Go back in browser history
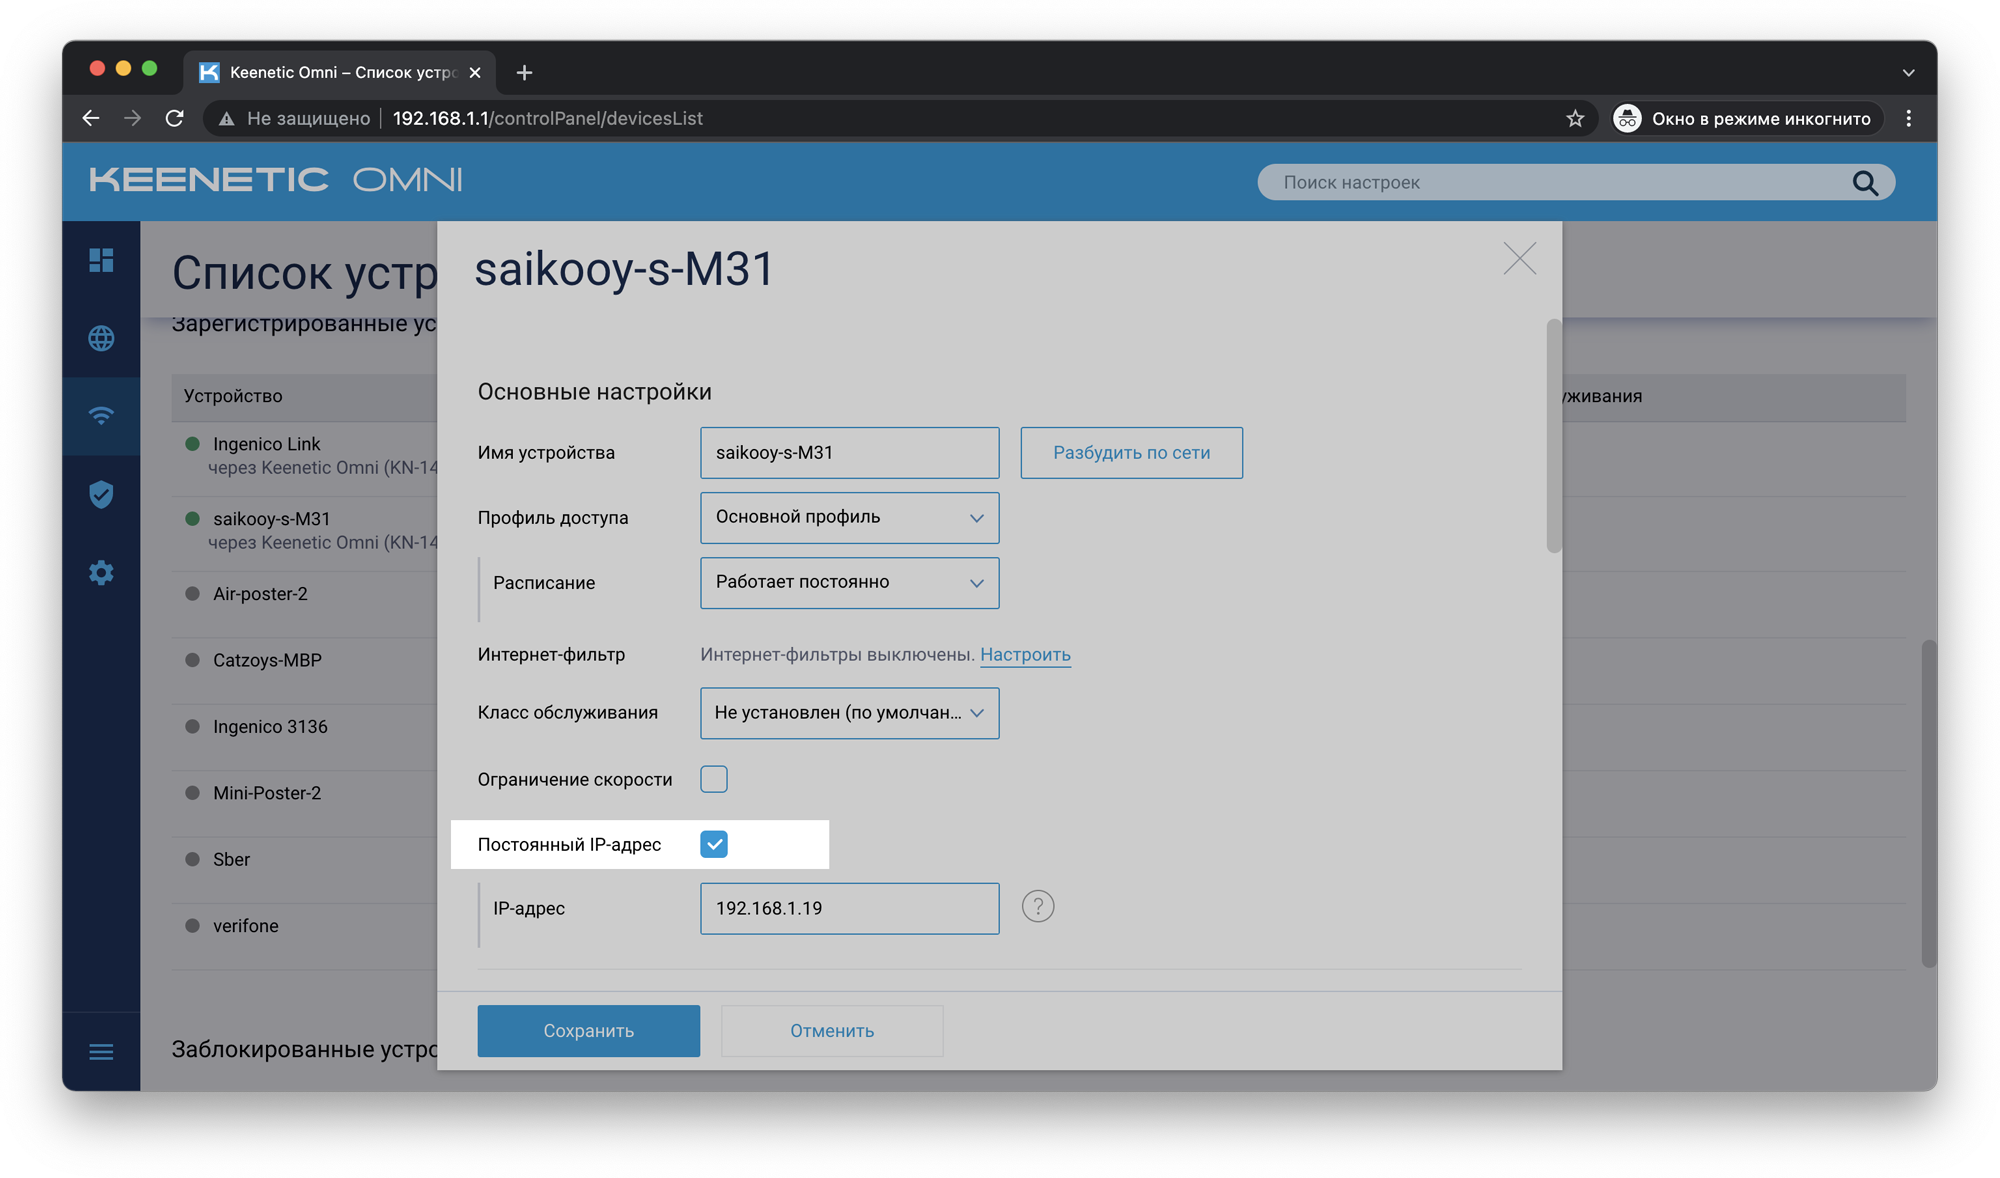 (x=91, y=118)
